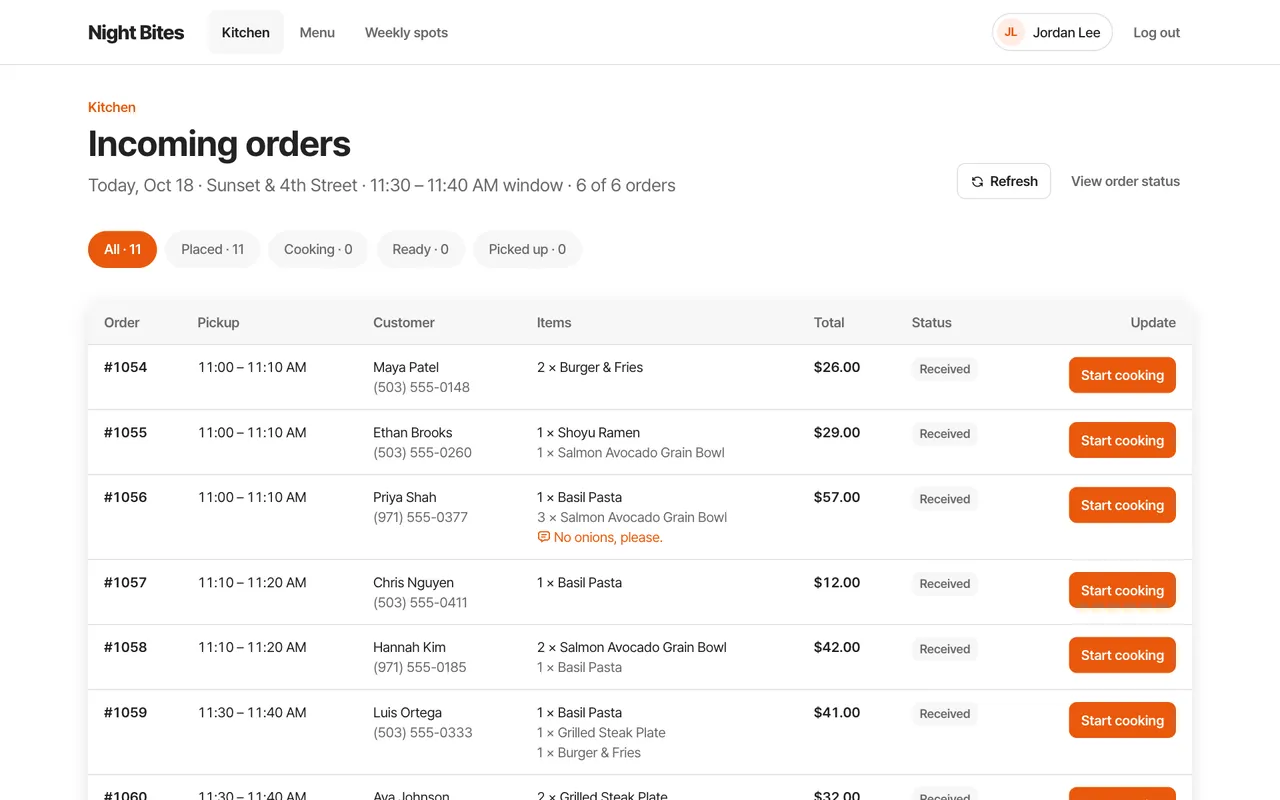1280x800 pixels.
Task: Click phone number (503) 555-0260
Action: coord(422,452)
